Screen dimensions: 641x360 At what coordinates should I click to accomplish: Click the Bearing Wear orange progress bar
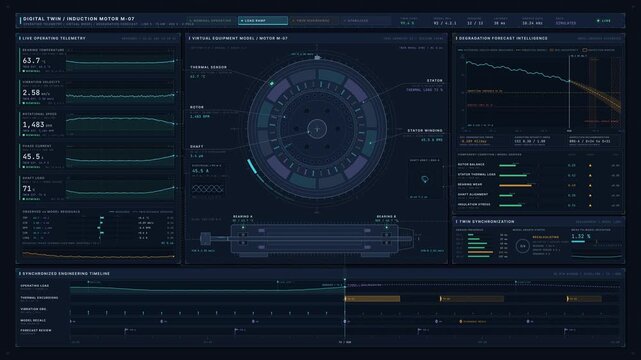point(515,186)
